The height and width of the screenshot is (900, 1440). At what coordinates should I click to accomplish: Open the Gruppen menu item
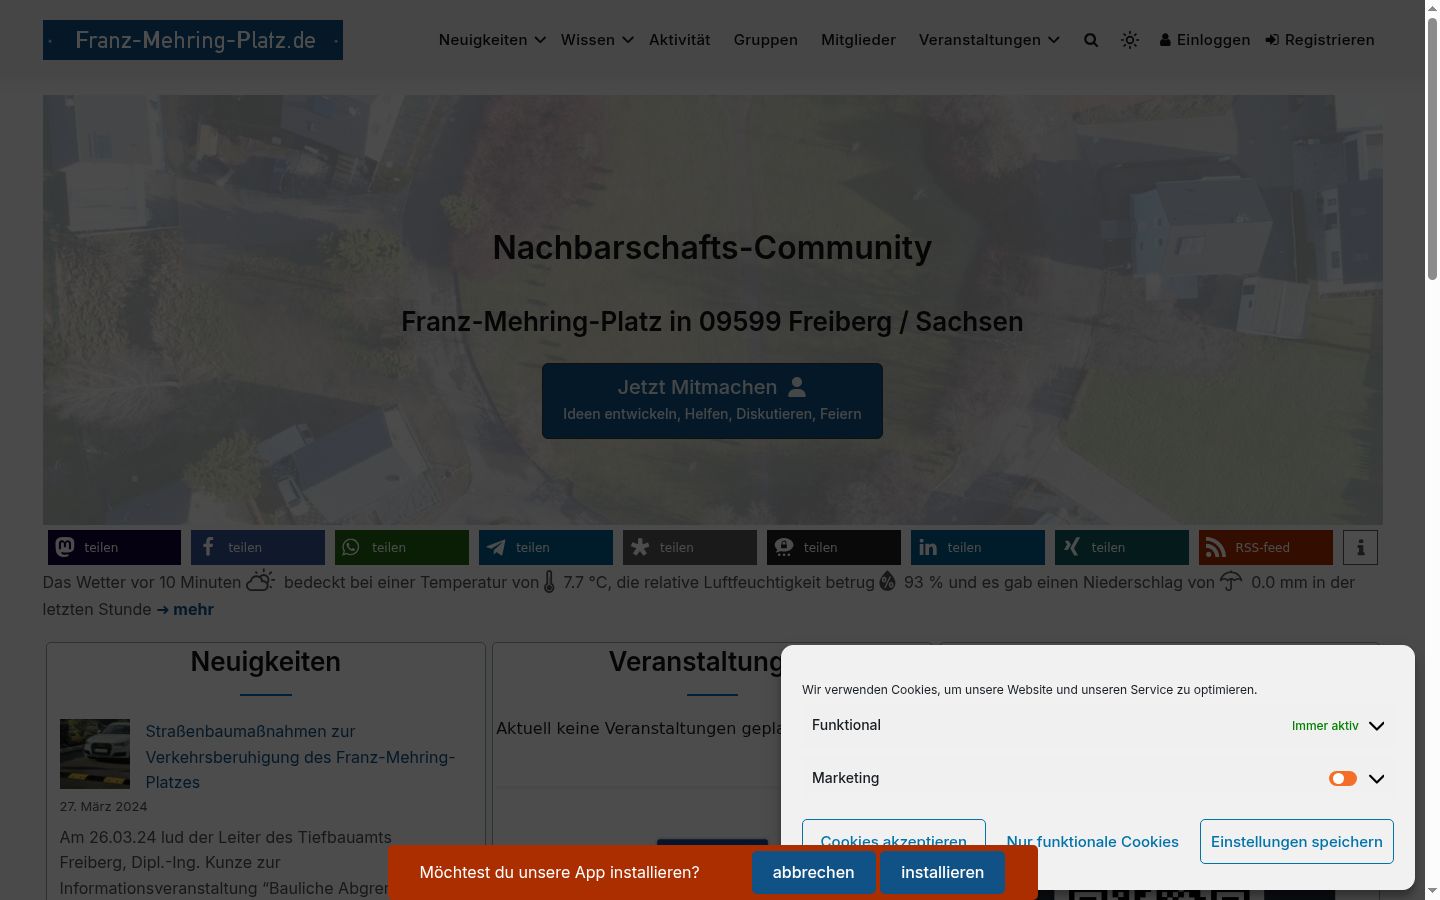point(766,40)
